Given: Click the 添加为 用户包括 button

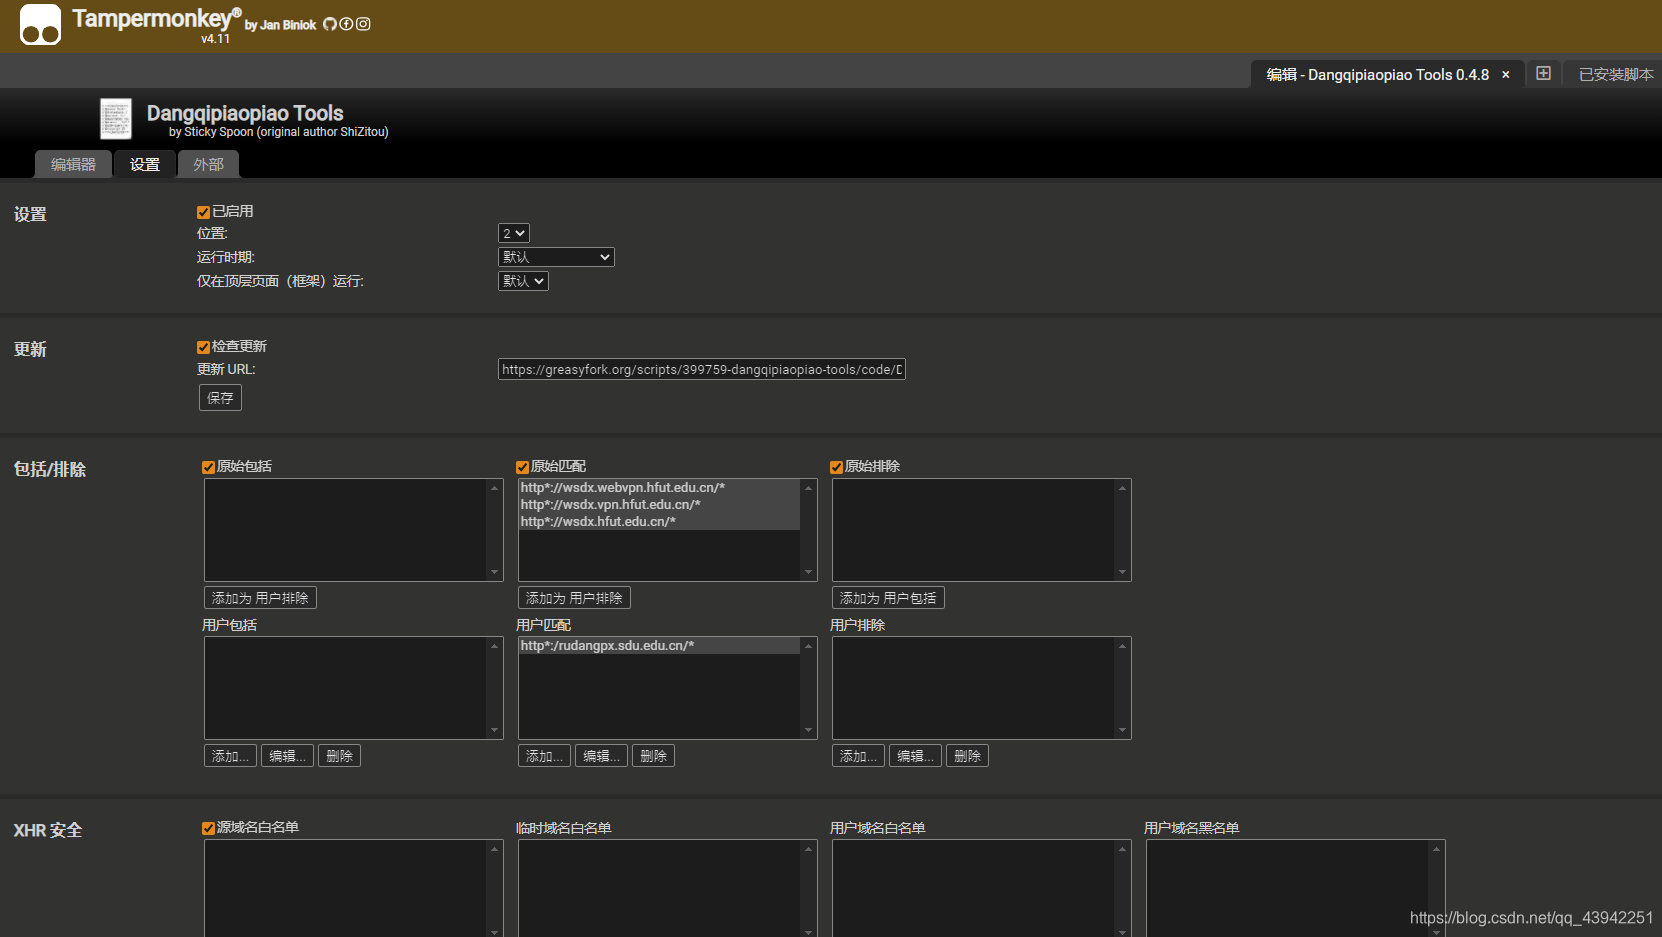Looking at the screenshot, I should tap(888, 598).
